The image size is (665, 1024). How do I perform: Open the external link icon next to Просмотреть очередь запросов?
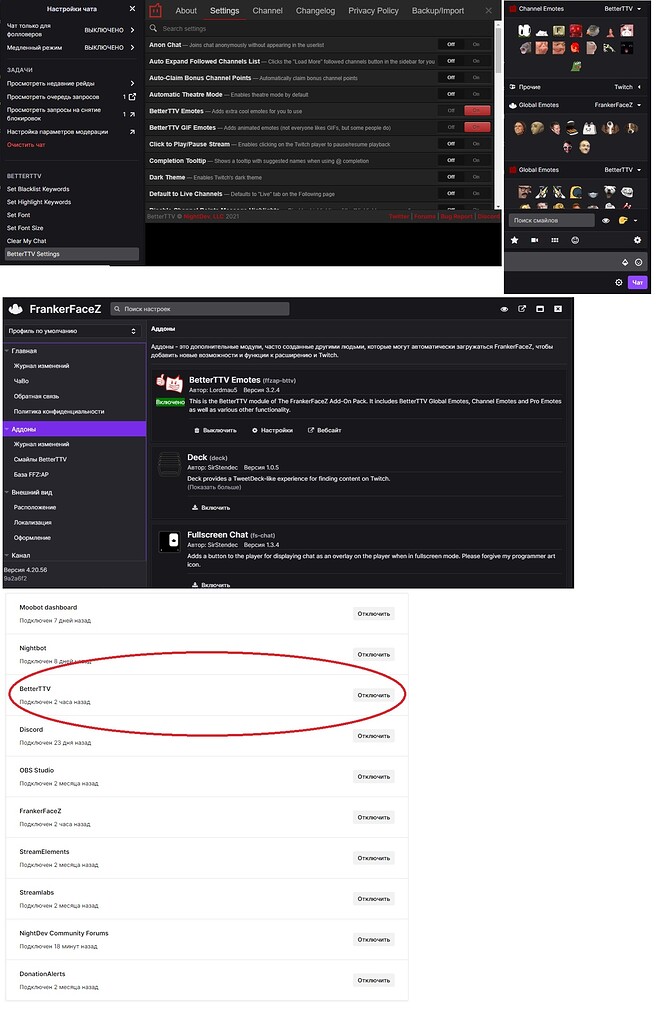[132, 97]
